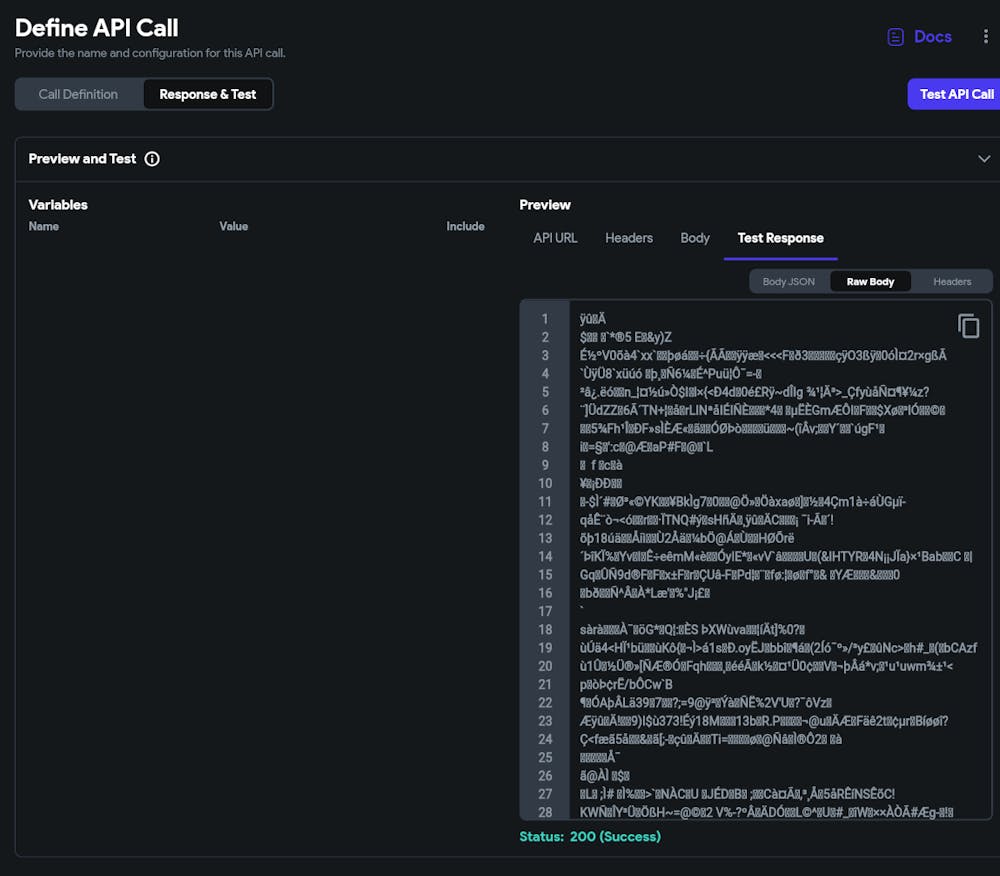Click the Define API Call title
The height and width of the screenshot is (876, 1000).
click(x=96, y=28)
